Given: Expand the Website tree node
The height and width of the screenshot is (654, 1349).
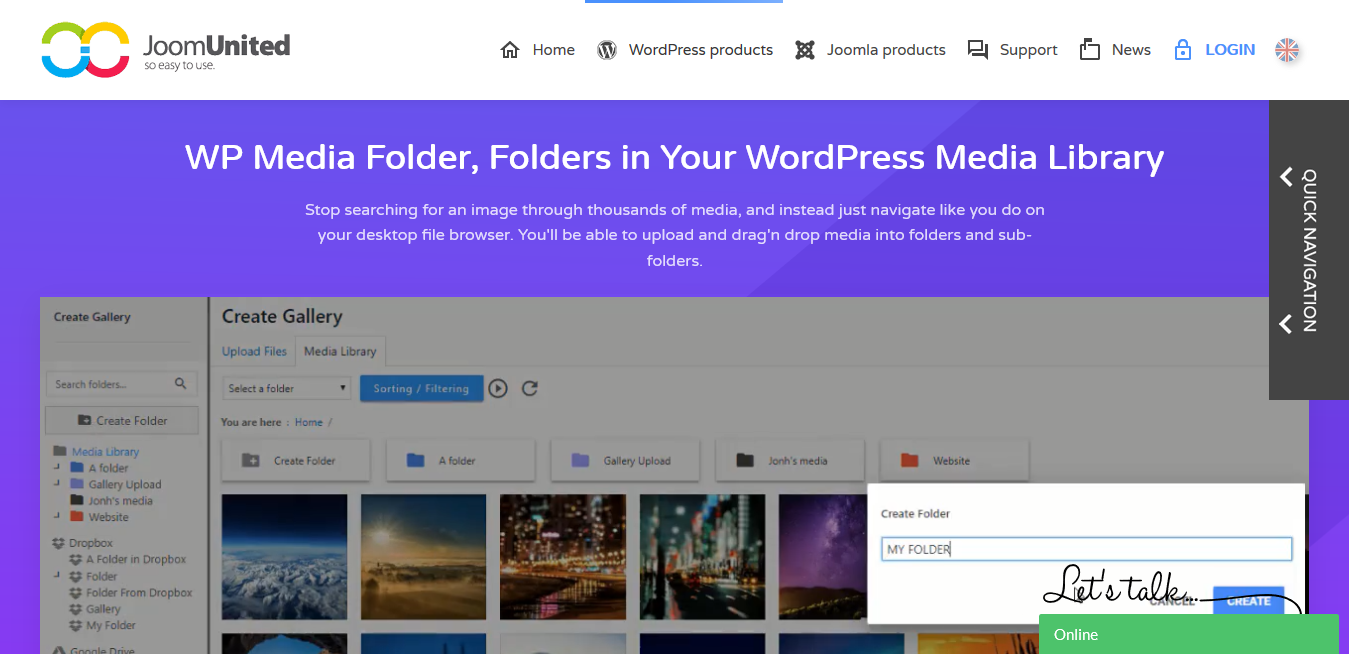Looking at the screenshot, I should (56, 516).
